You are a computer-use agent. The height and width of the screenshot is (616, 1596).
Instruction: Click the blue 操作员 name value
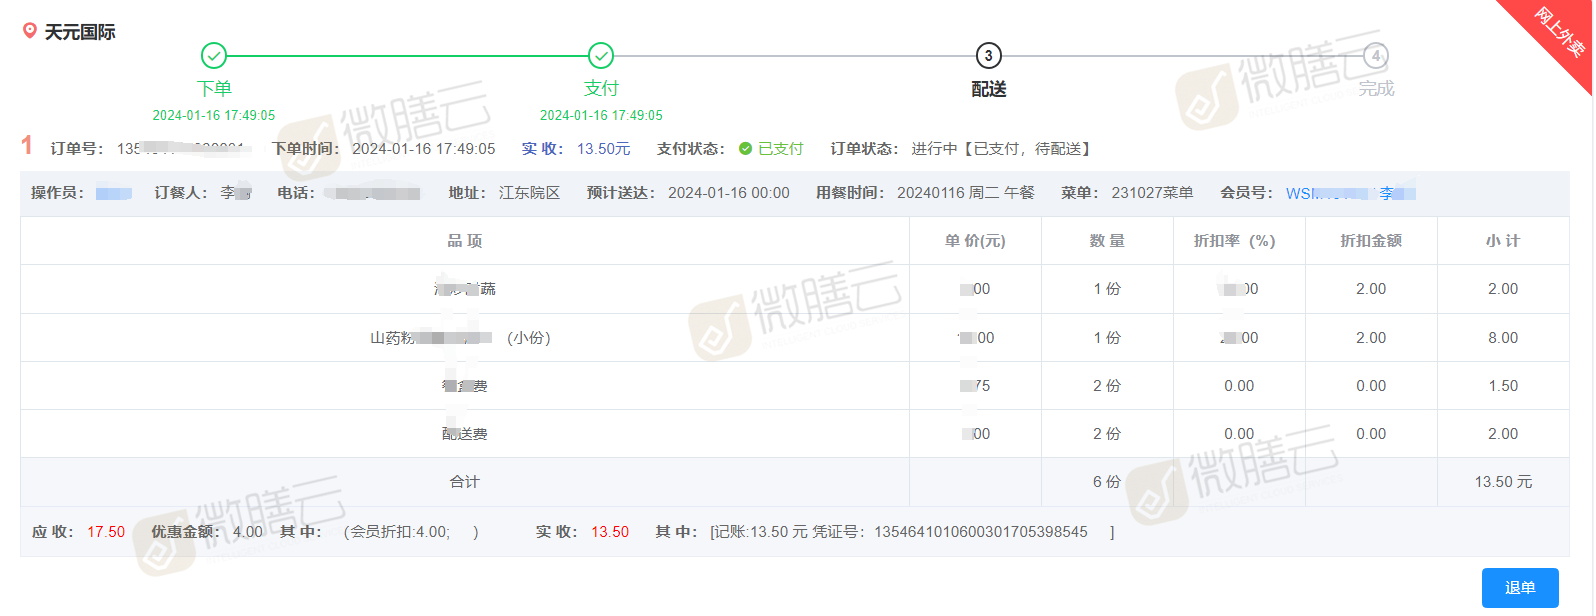[x=114, y=193]
